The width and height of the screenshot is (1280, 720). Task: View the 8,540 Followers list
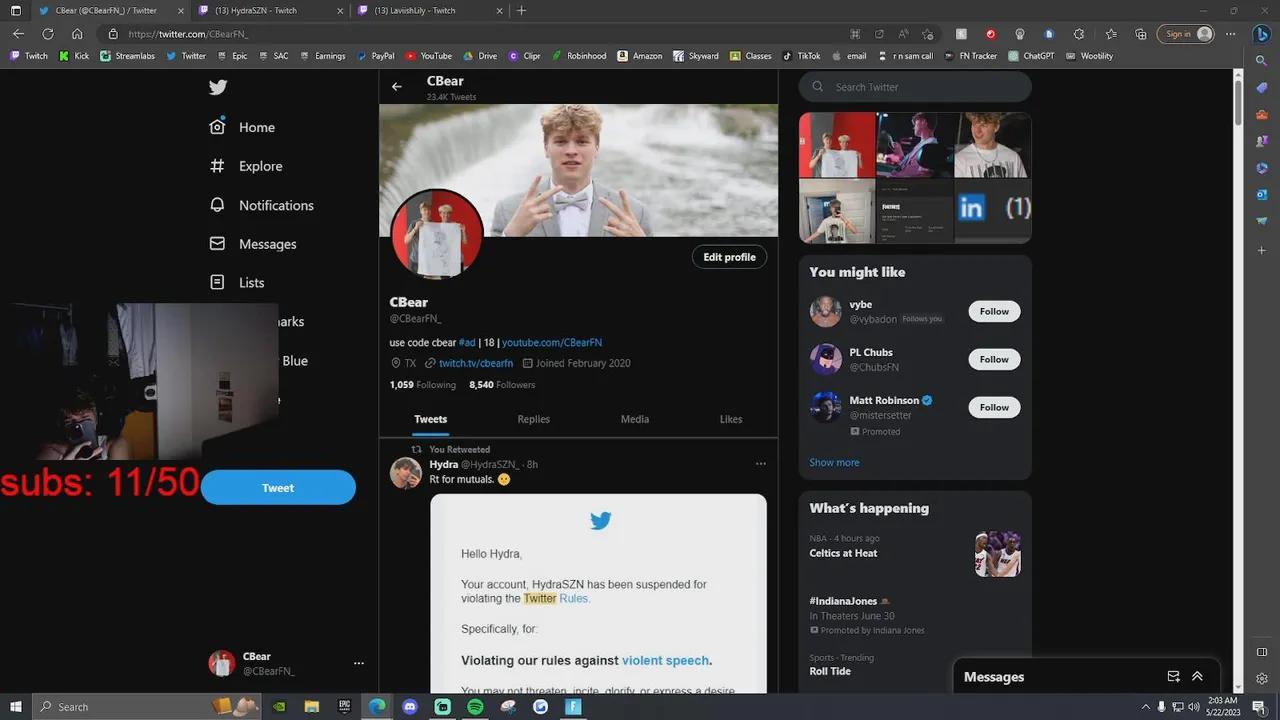(502, 385)
